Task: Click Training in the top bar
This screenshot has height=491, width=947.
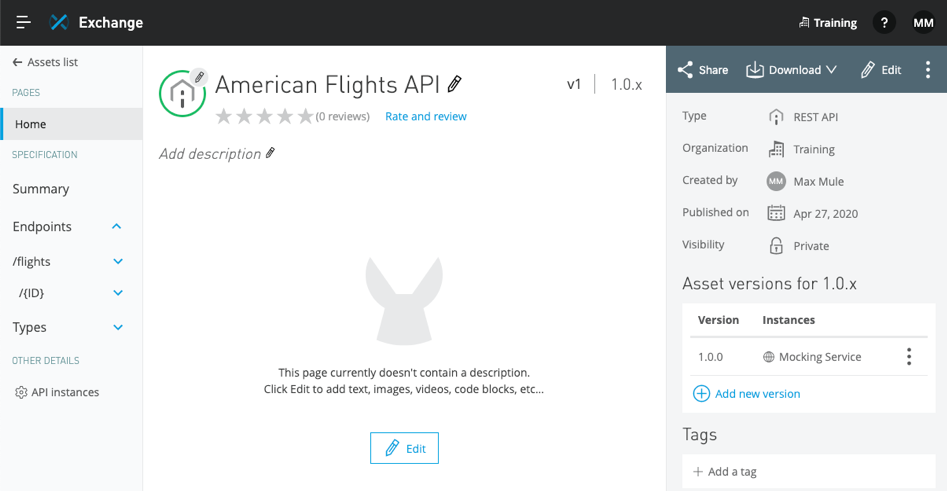Action: (835, 23)
